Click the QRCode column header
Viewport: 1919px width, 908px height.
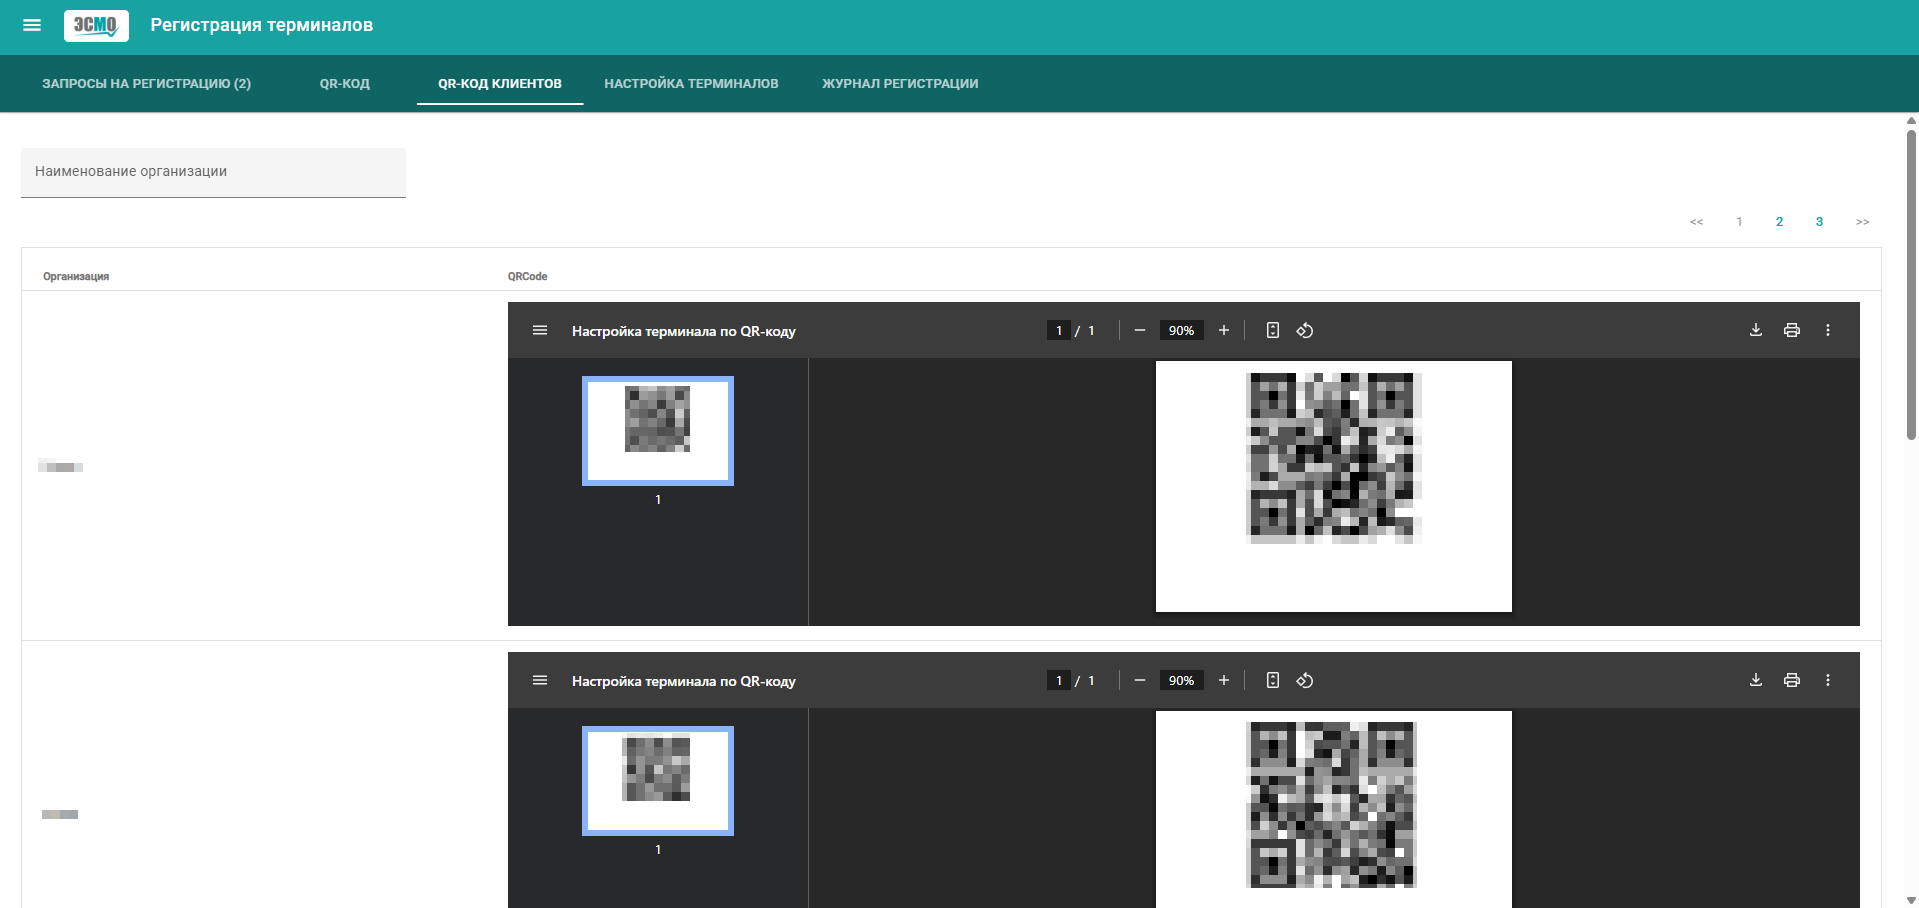527,277
